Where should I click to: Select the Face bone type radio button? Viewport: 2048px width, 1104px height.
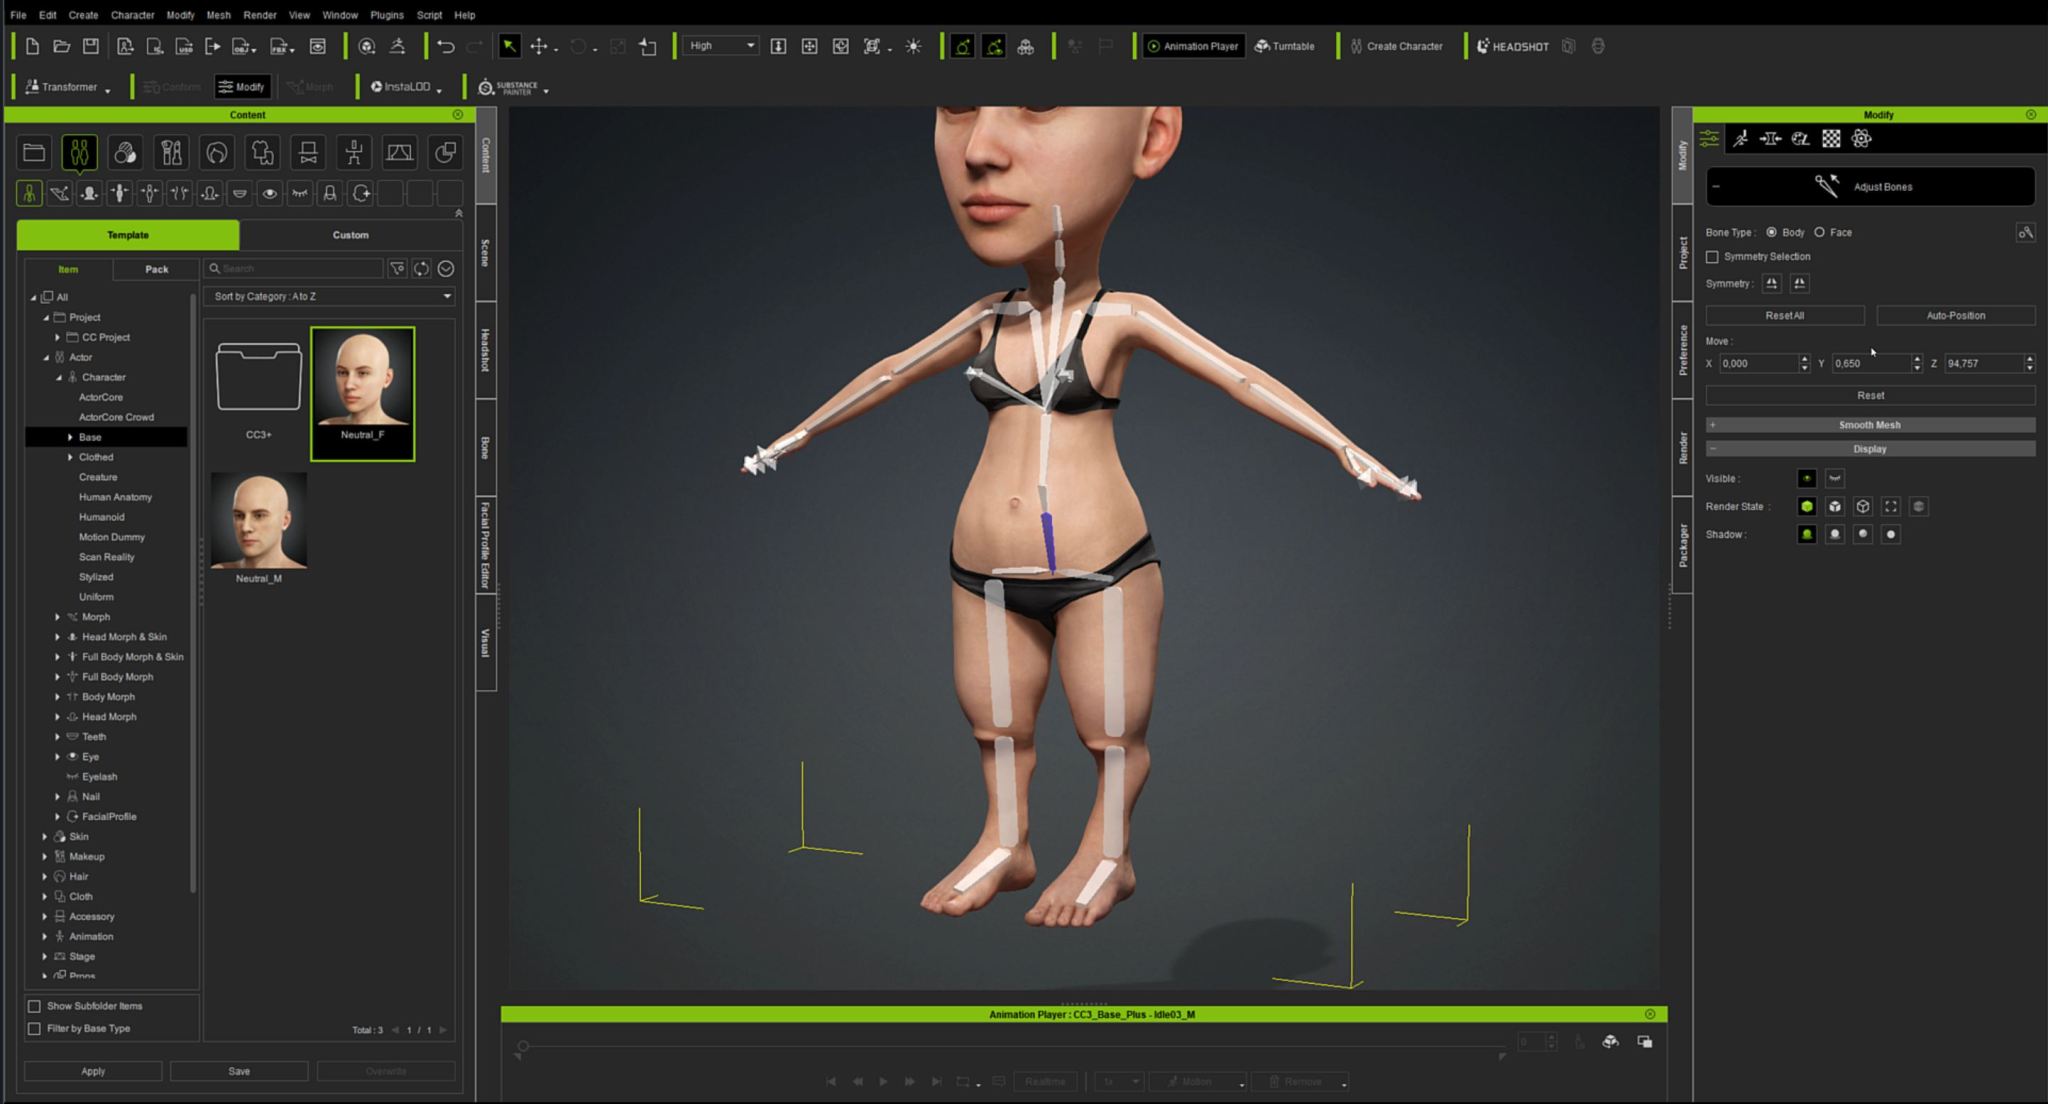[1819, 233]
